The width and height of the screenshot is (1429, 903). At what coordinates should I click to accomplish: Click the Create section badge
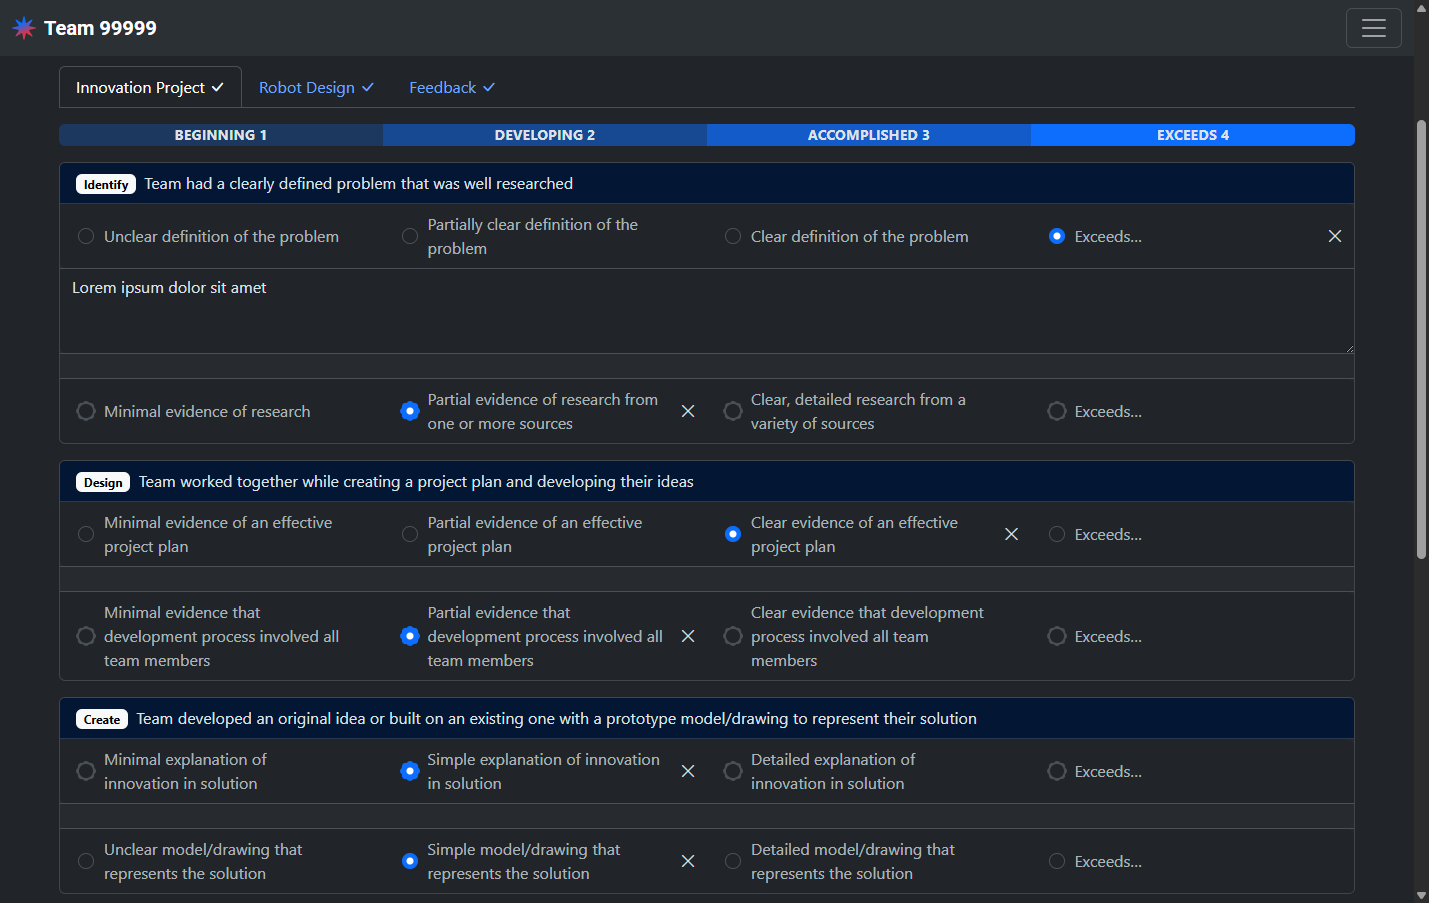click(102, 719)
